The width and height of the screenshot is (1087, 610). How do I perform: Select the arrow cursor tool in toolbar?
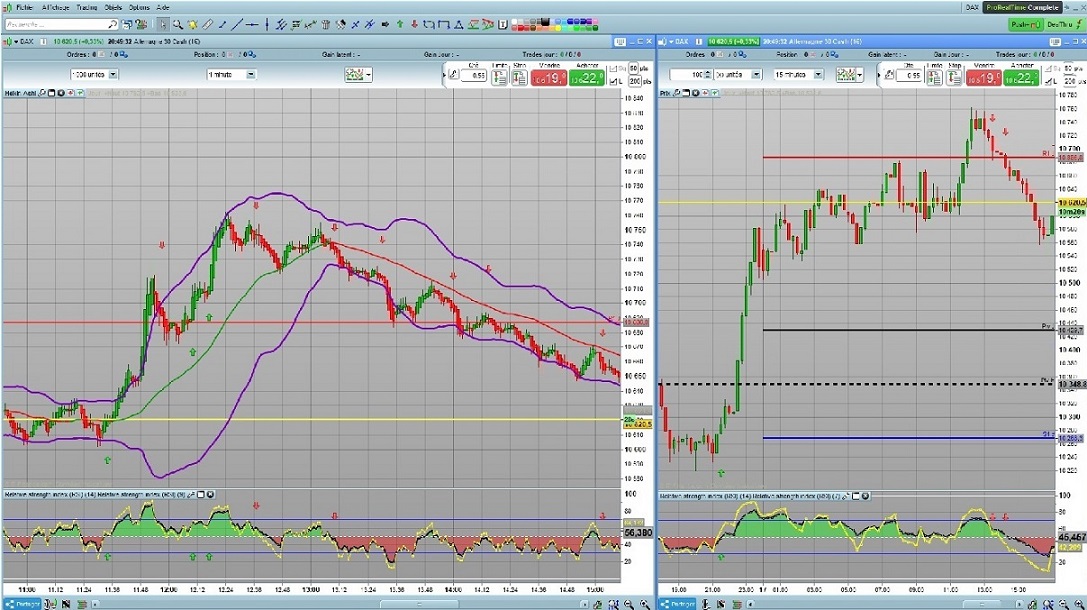(162, 24)
